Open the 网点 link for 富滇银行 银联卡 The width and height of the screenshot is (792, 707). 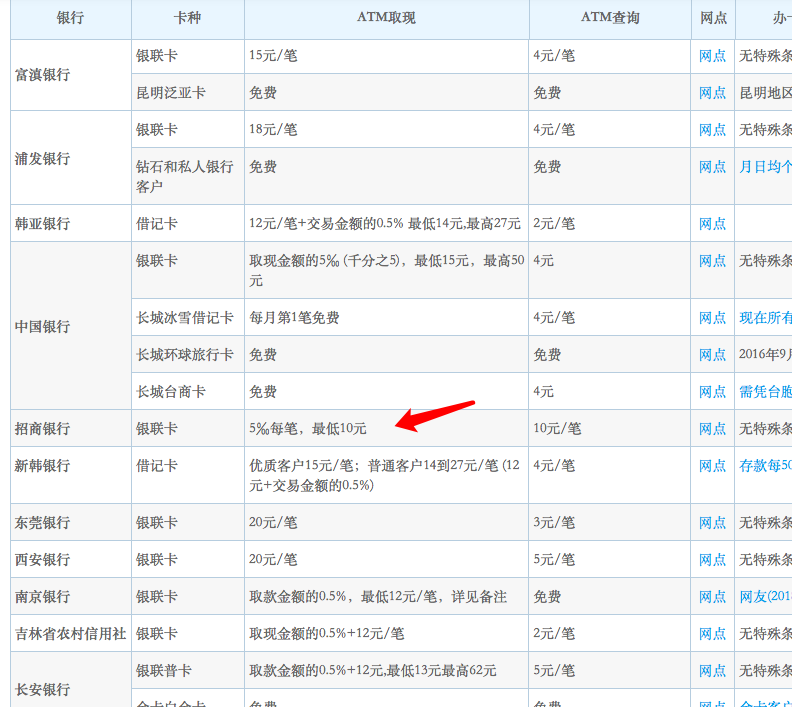tap(712, 56)
